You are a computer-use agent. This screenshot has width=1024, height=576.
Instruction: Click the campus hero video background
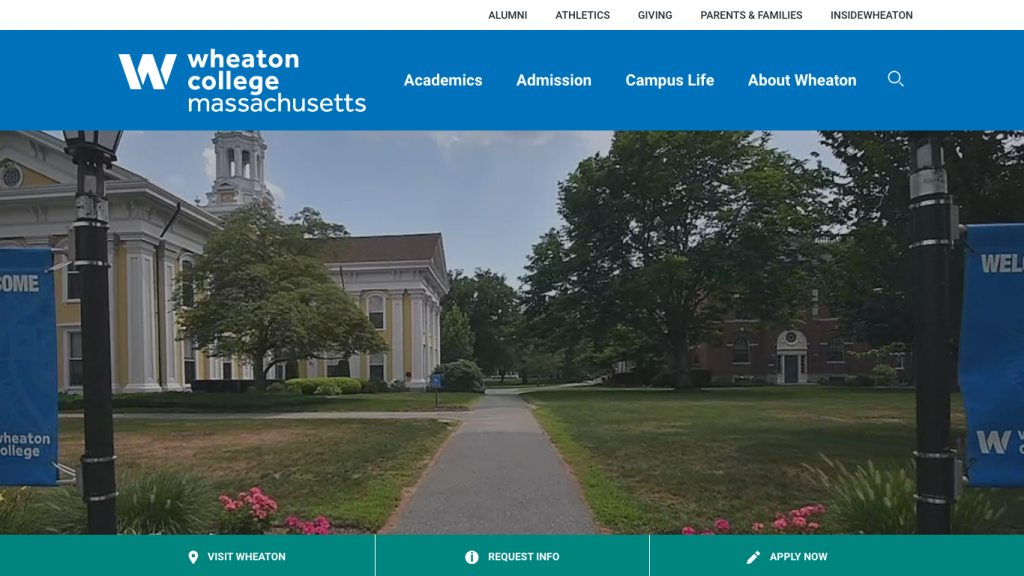[512, 332]
